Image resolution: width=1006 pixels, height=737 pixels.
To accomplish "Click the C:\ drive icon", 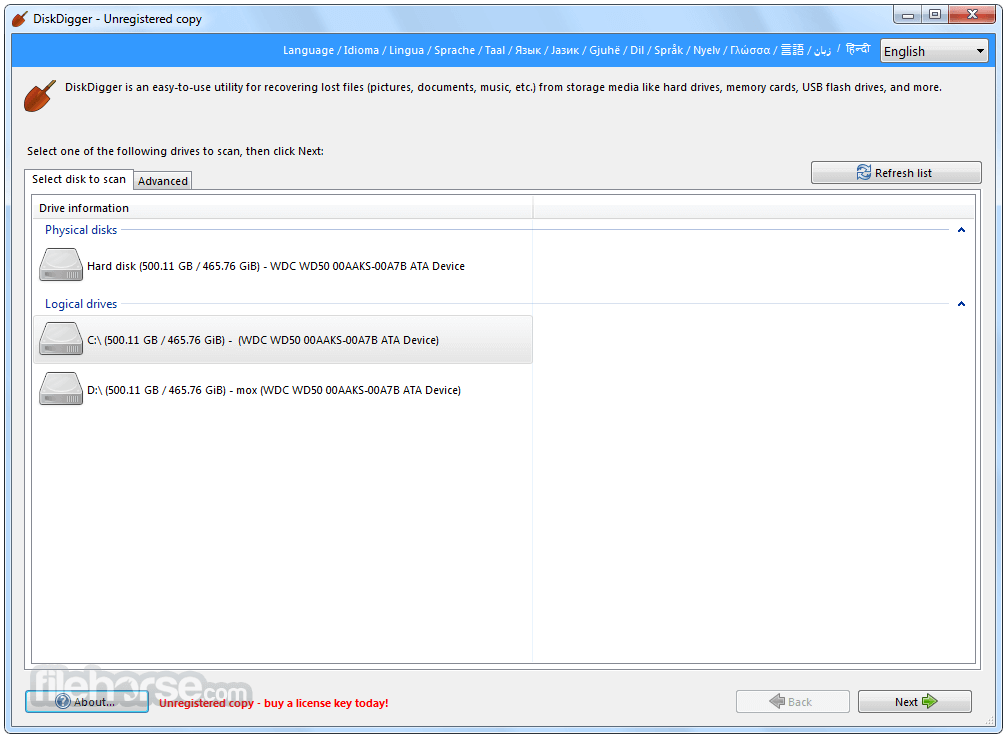I will pos(61,339).
